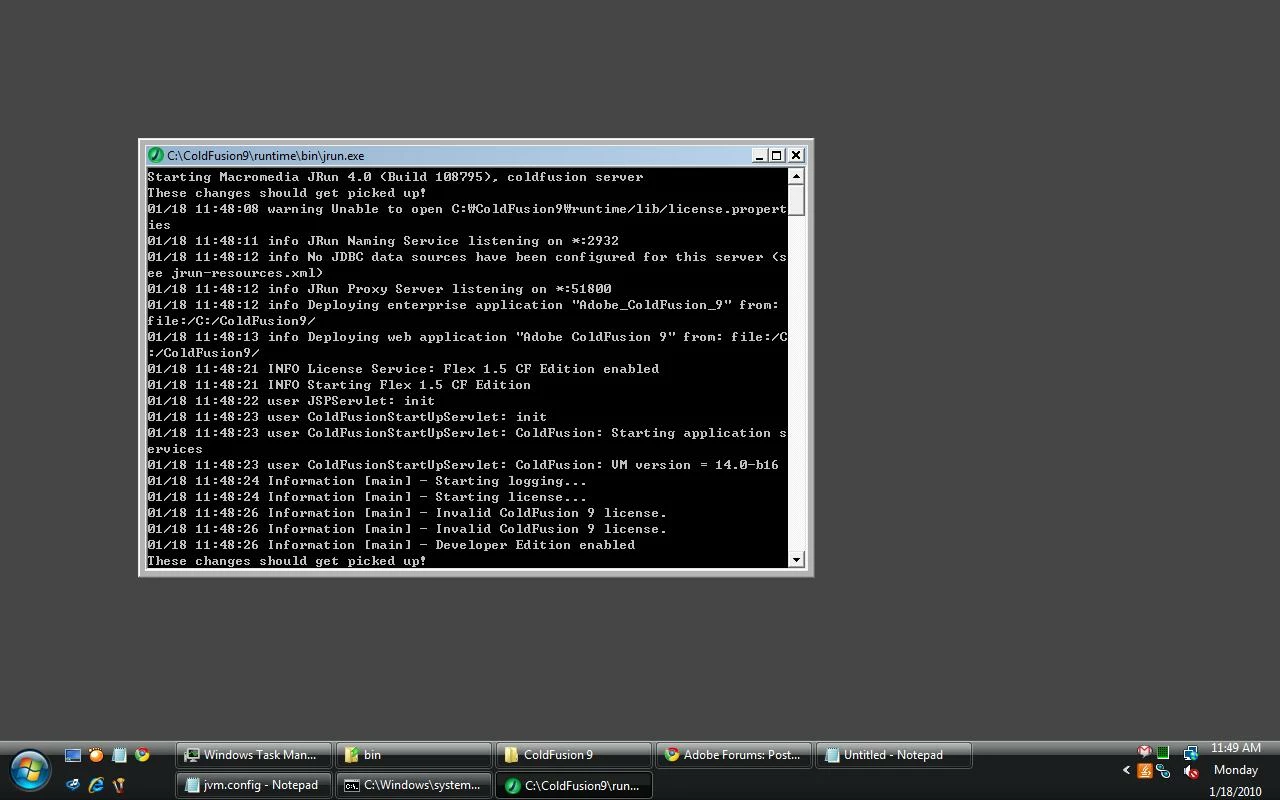1280x800 pixels.
Task: Click the console scrollbar down arrow
Action: 796,560
